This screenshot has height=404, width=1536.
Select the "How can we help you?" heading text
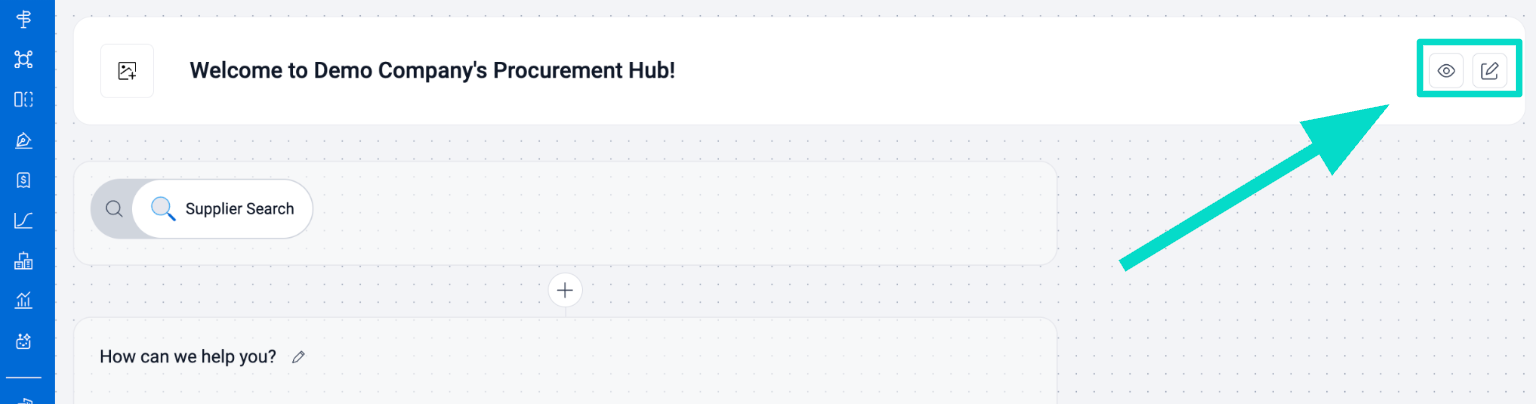[188, 357]
